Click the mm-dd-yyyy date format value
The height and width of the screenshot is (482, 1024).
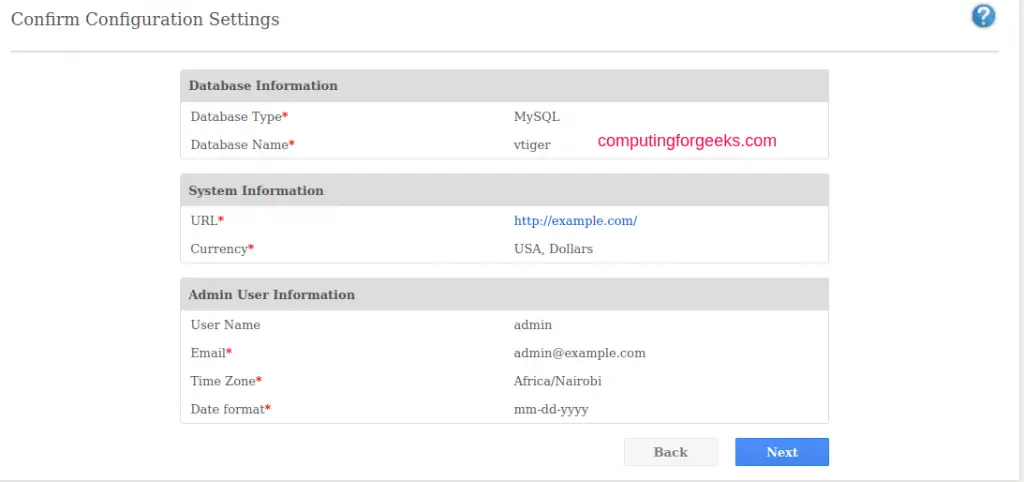551,410
